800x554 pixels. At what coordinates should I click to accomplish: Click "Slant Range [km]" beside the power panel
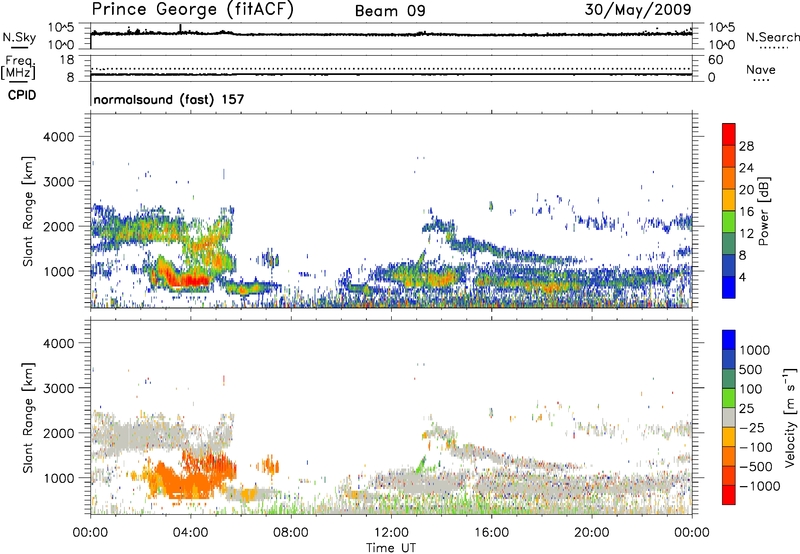point(28,211)
